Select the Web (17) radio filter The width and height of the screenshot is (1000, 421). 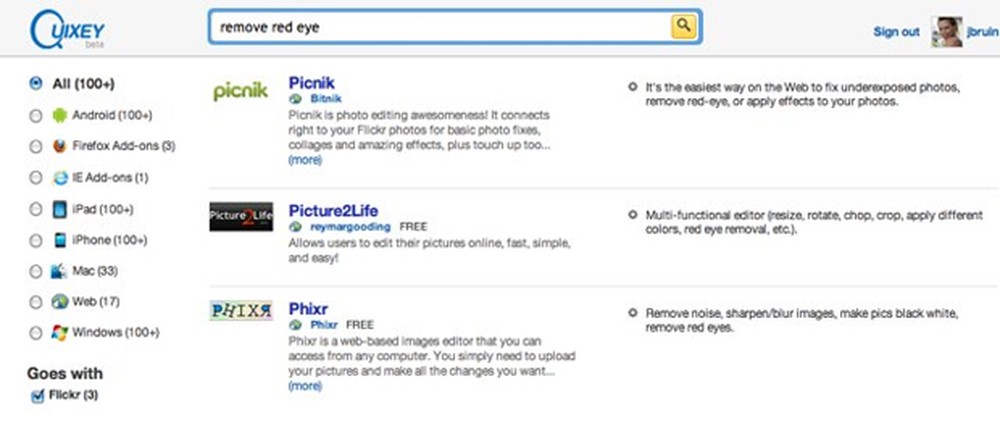click(x=36, y=302)
